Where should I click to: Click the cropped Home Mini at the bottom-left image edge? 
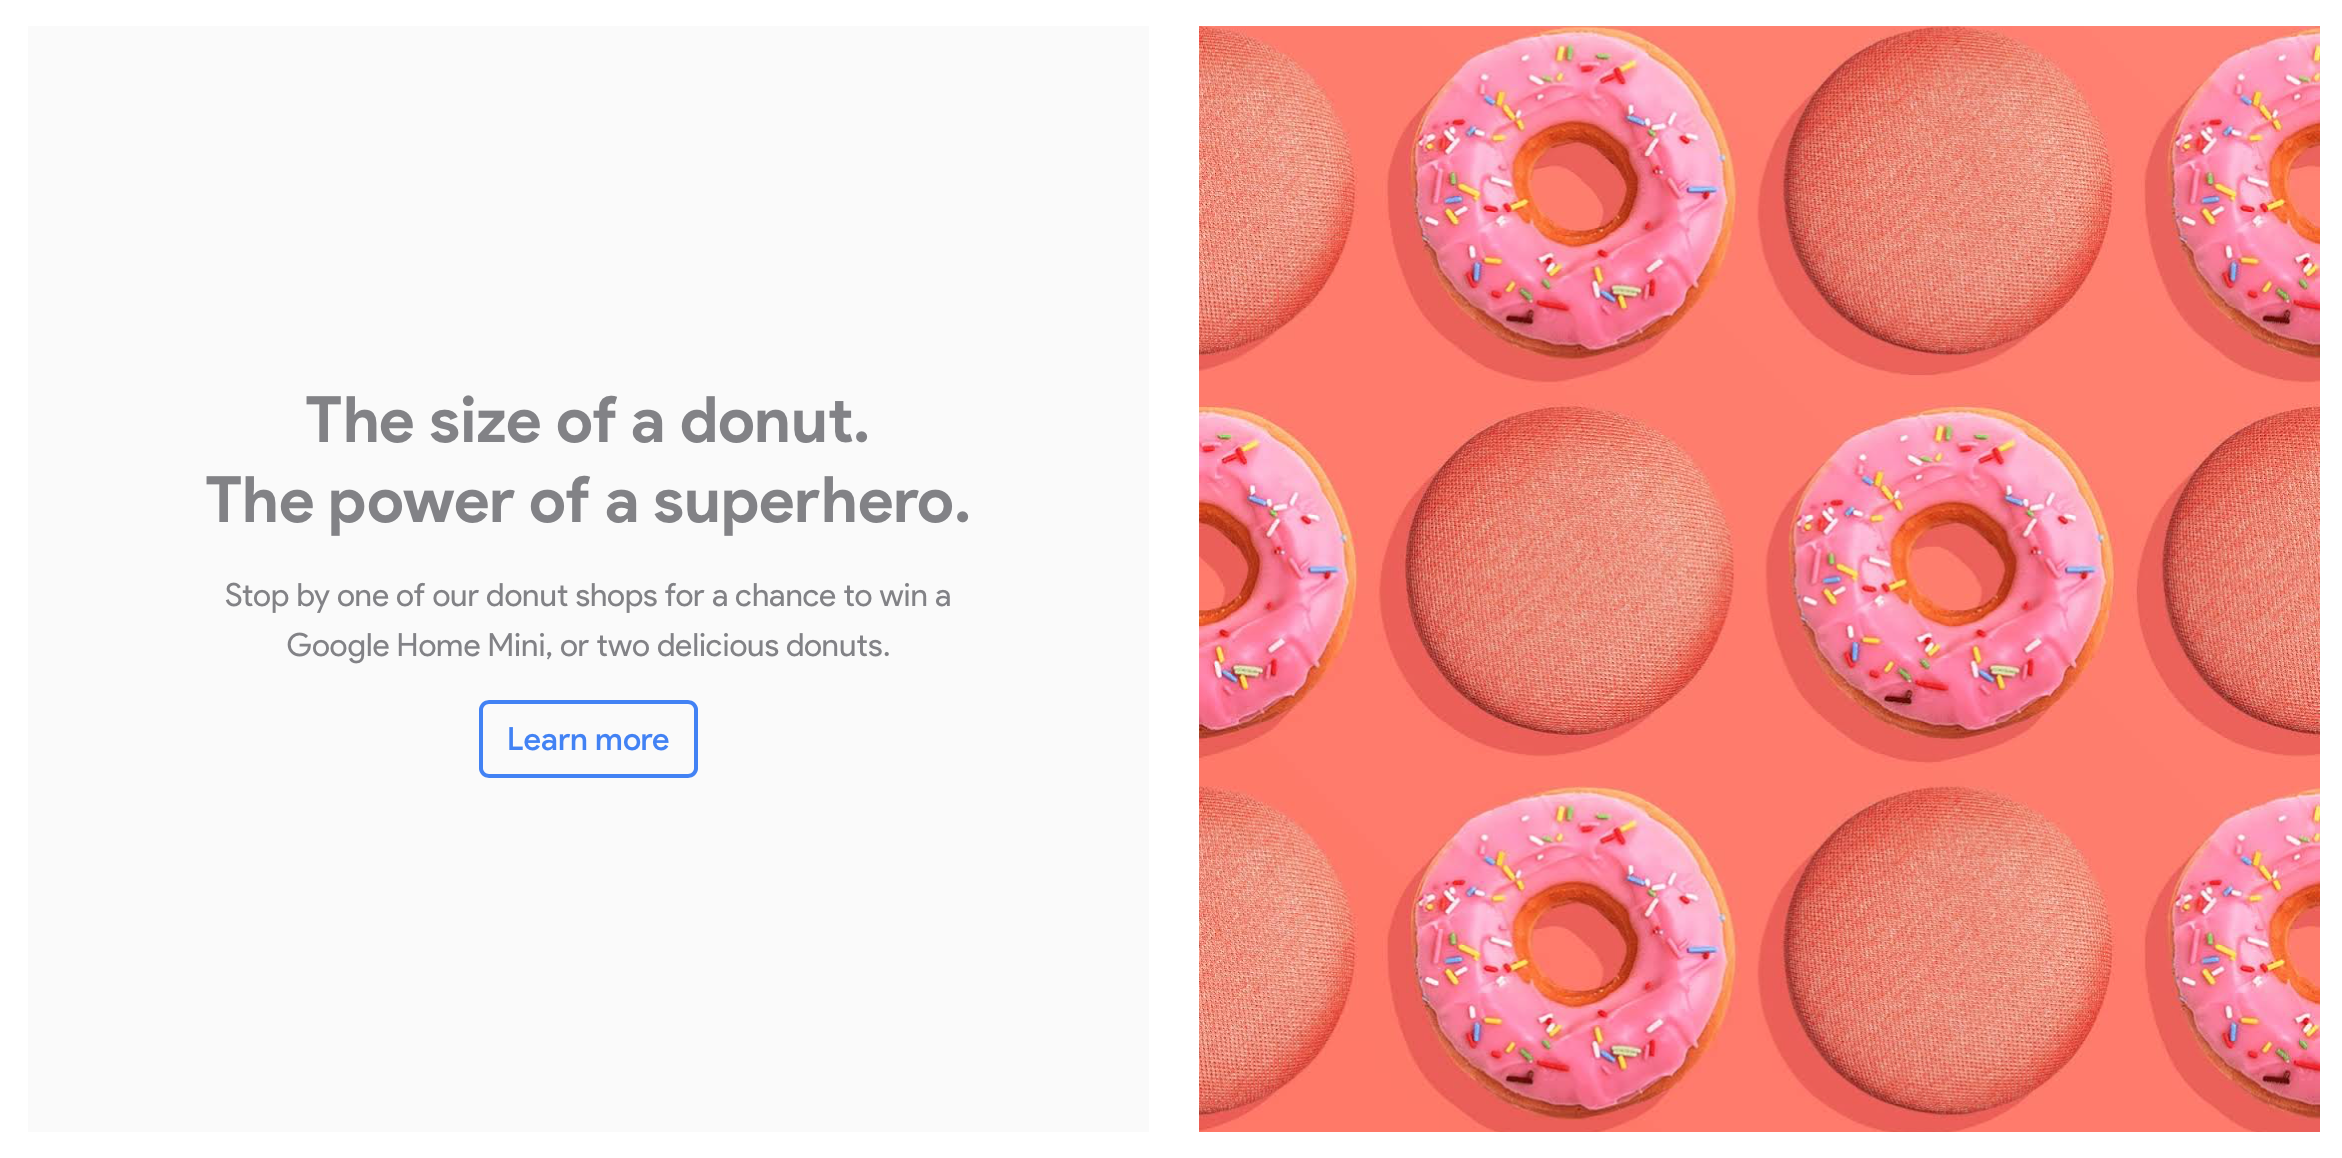1277,951
